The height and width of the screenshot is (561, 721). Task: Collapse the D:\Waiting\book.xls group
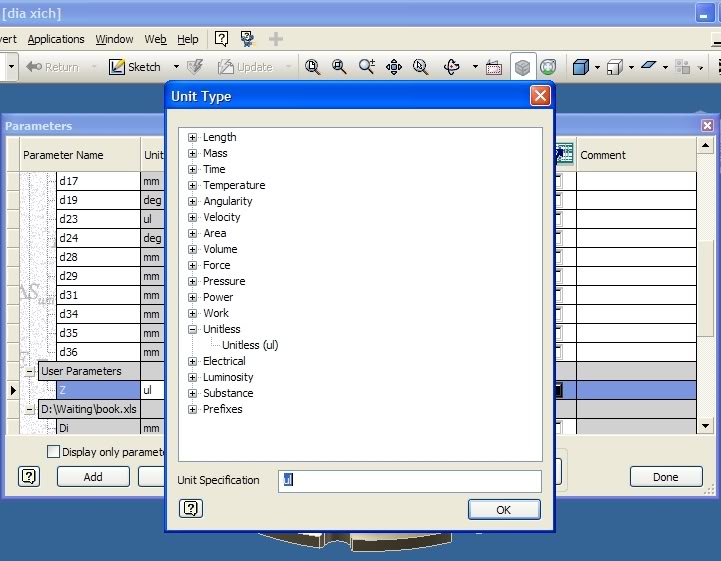tap(29, 409)
